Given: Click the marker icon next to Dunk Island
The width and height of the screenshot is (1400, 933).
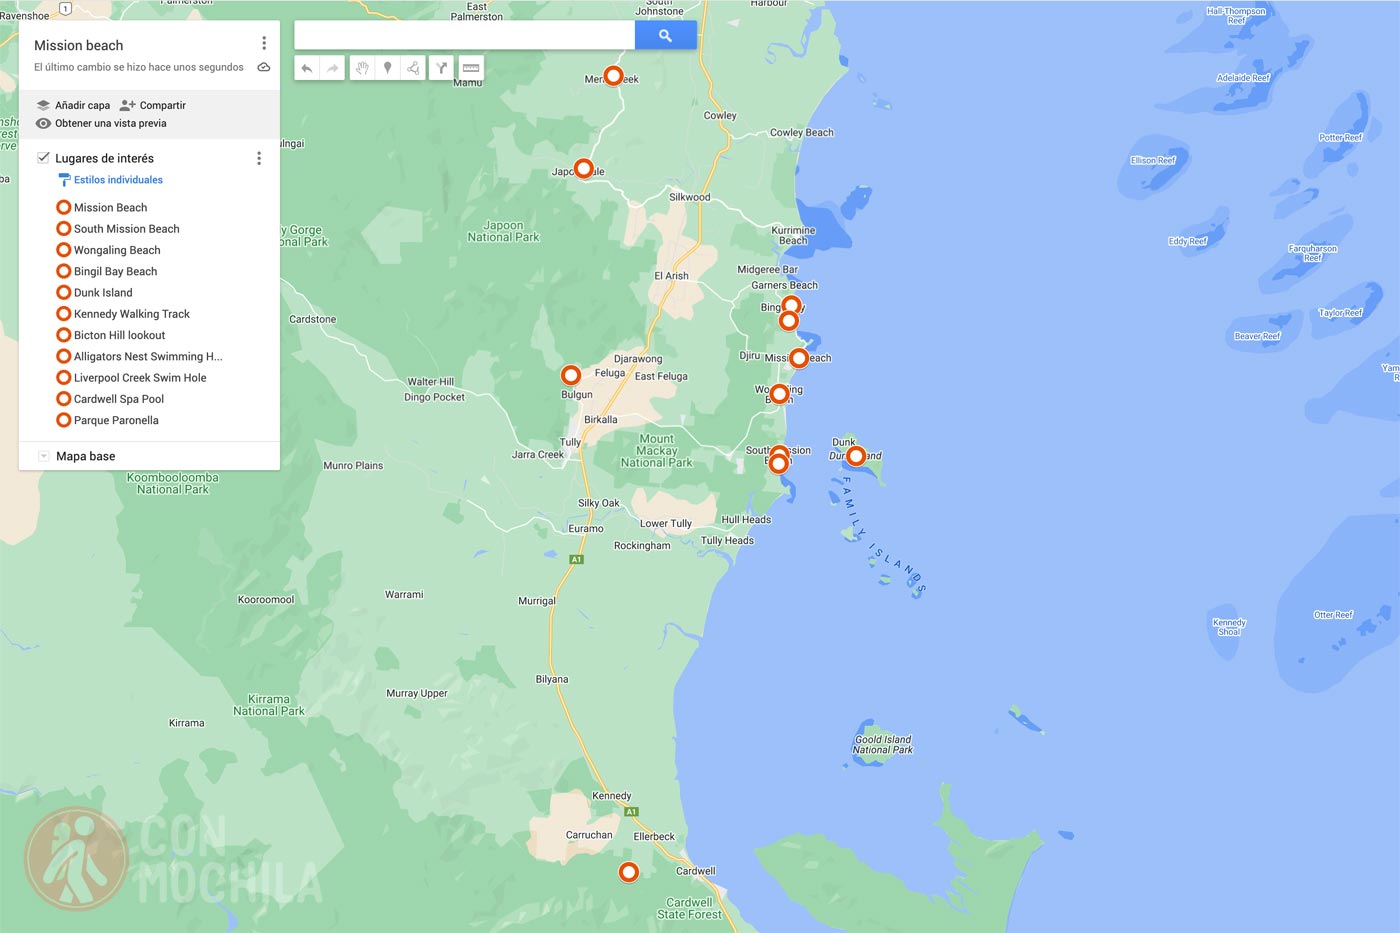Looking at the screenshot, I should pyautogui.click(x=63, y=292).
